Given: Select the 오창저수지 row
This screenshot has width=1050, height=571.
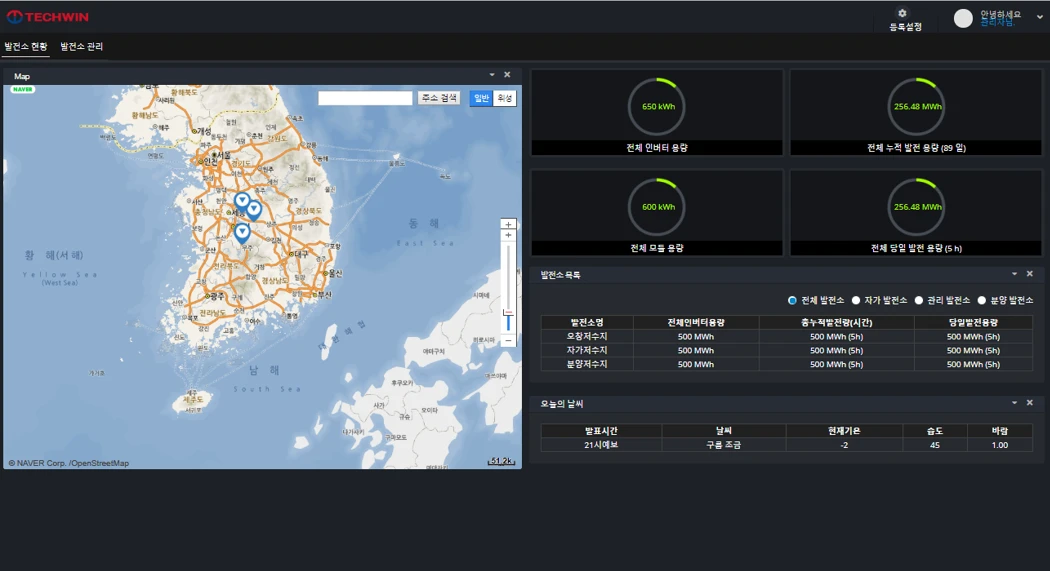Looking at the screenshot, I should pos(787,337).
